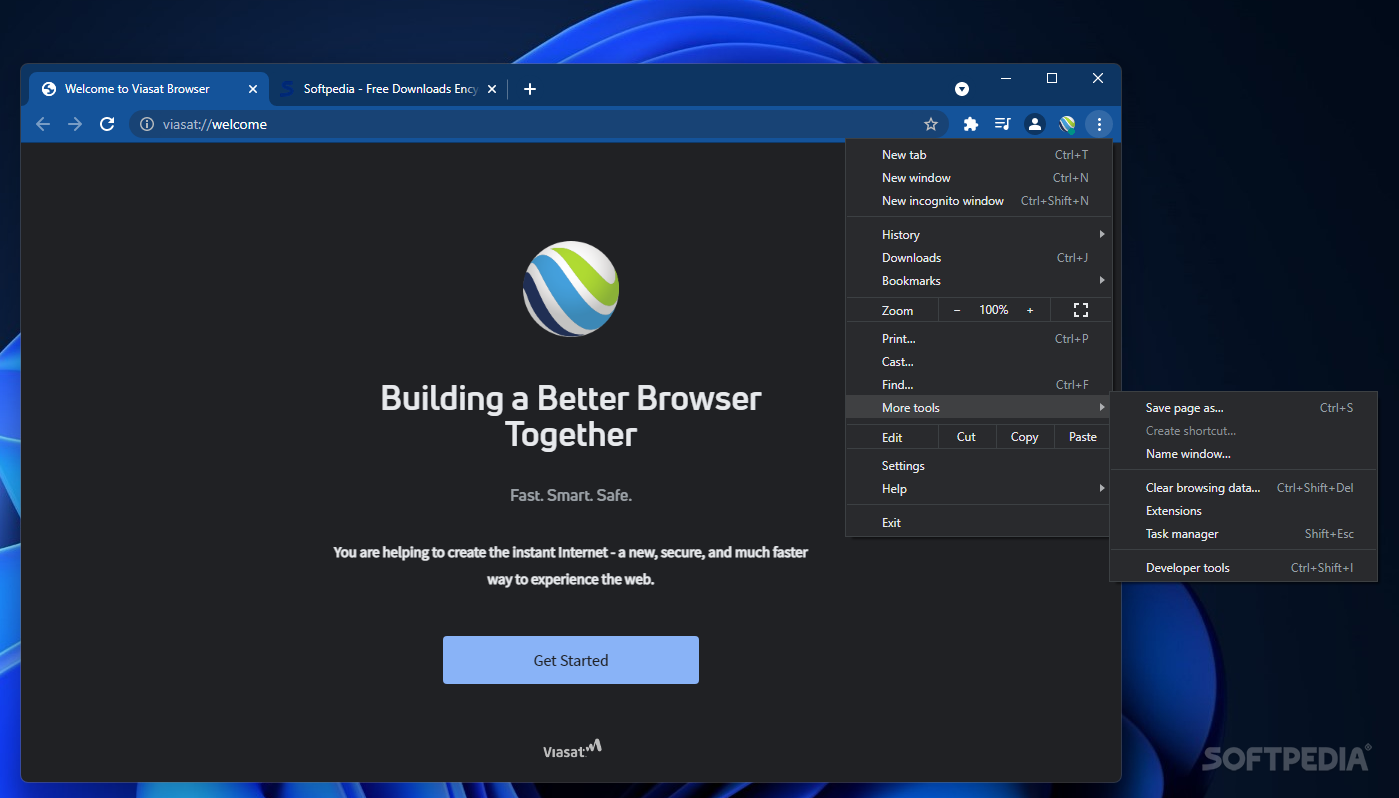
Task: Click the Viasat logo at page bottom
Action: point(572,749)
